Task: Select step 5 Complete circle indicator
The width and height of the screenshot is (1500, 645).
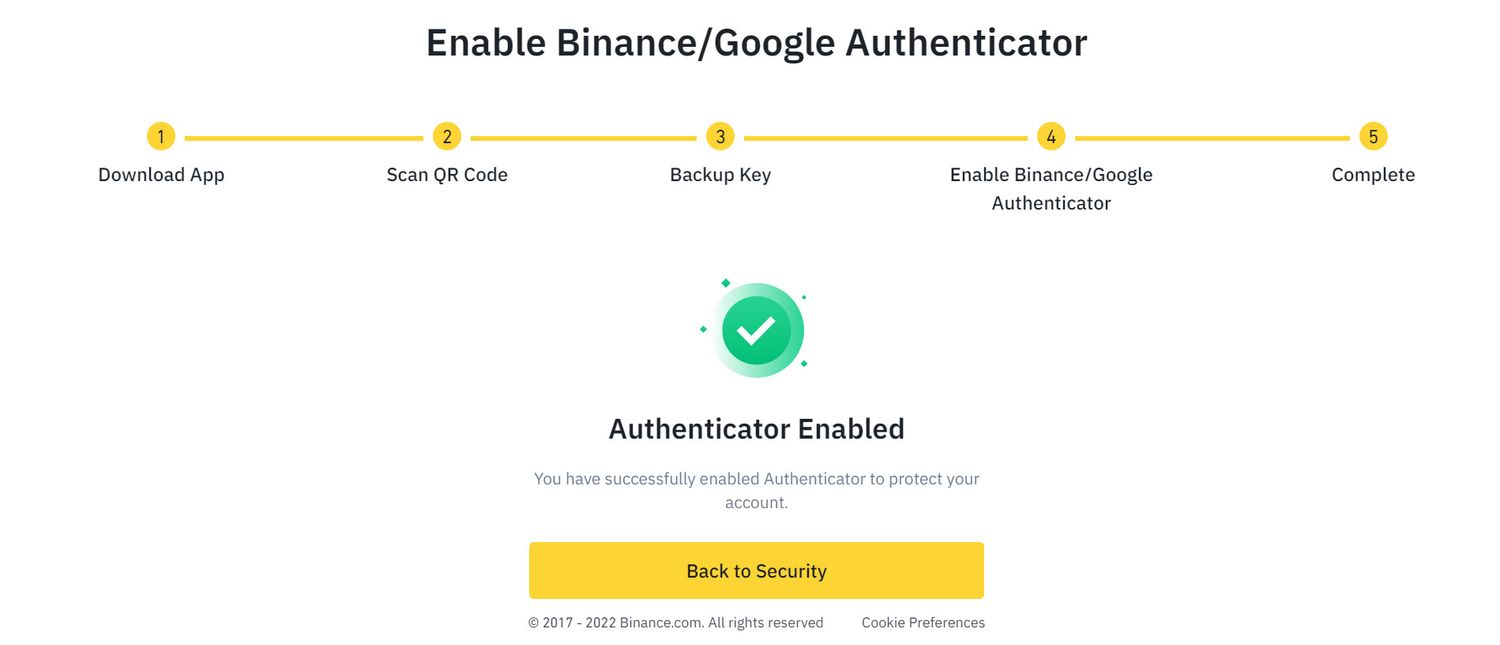Action: point(1373,136)
